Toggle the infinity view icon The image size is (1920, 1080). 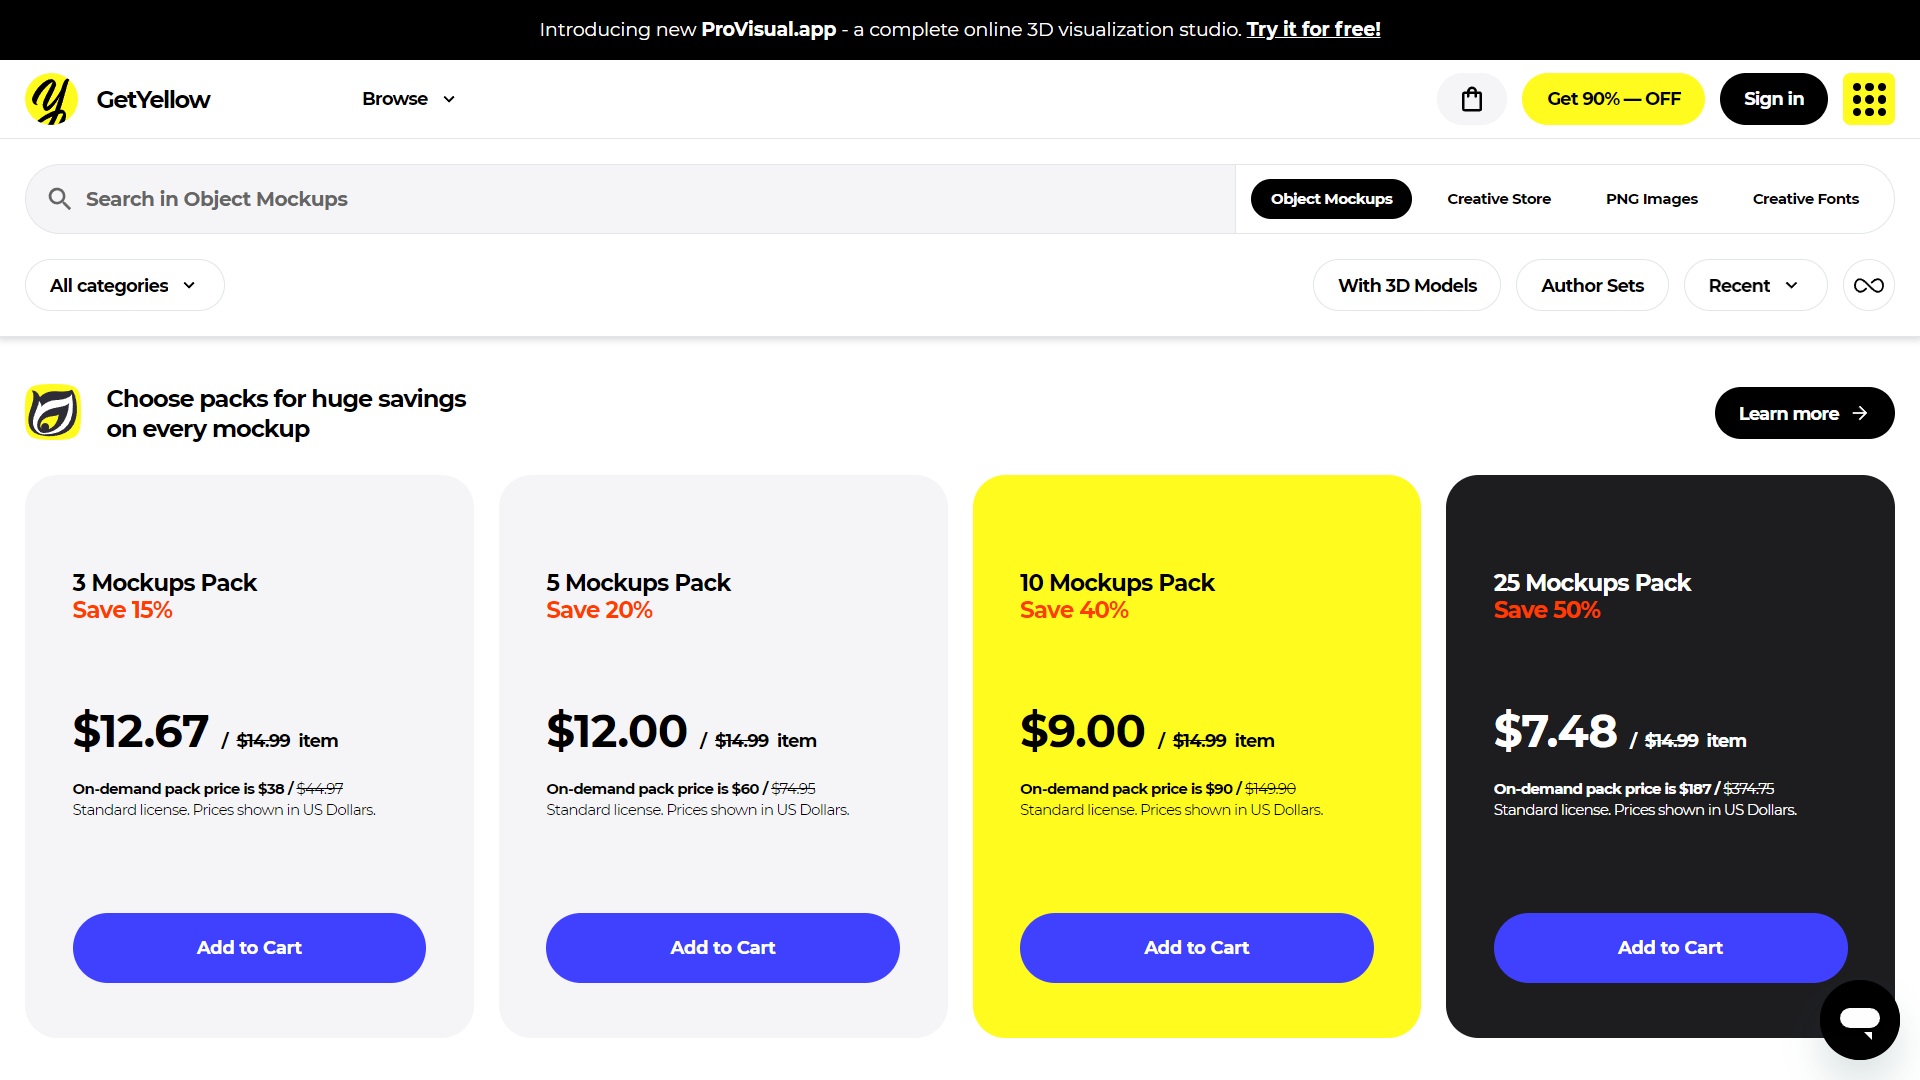(x=1868, y=285)
